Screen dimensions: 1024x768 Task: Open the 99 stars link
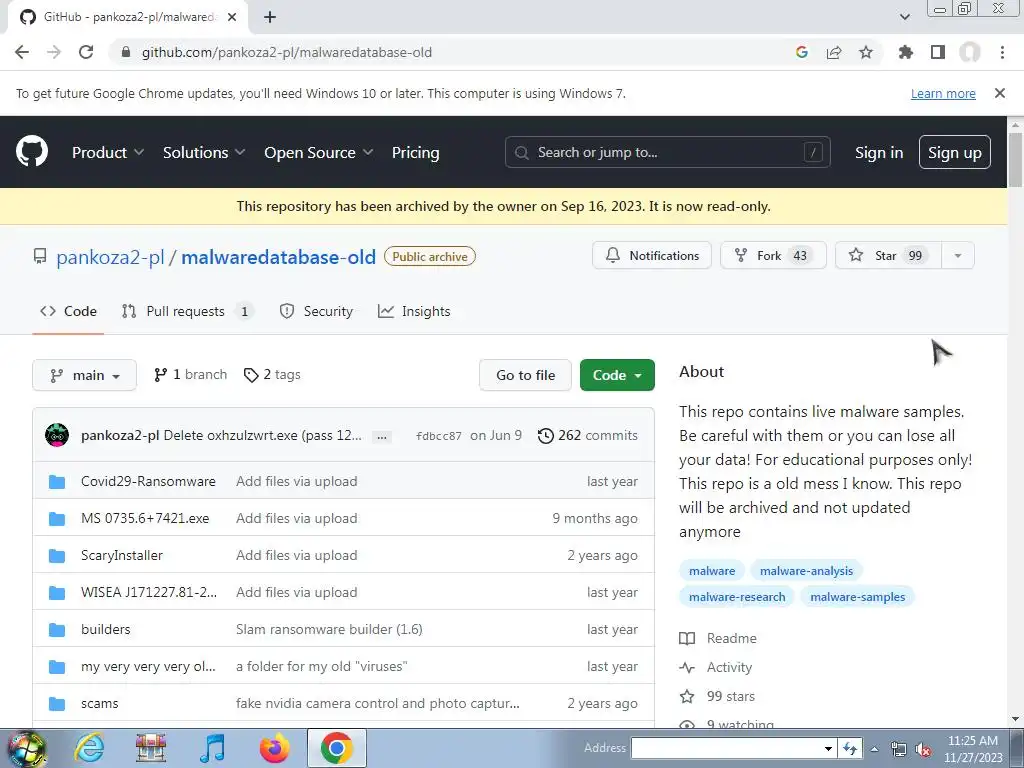[x=717, y=696]
